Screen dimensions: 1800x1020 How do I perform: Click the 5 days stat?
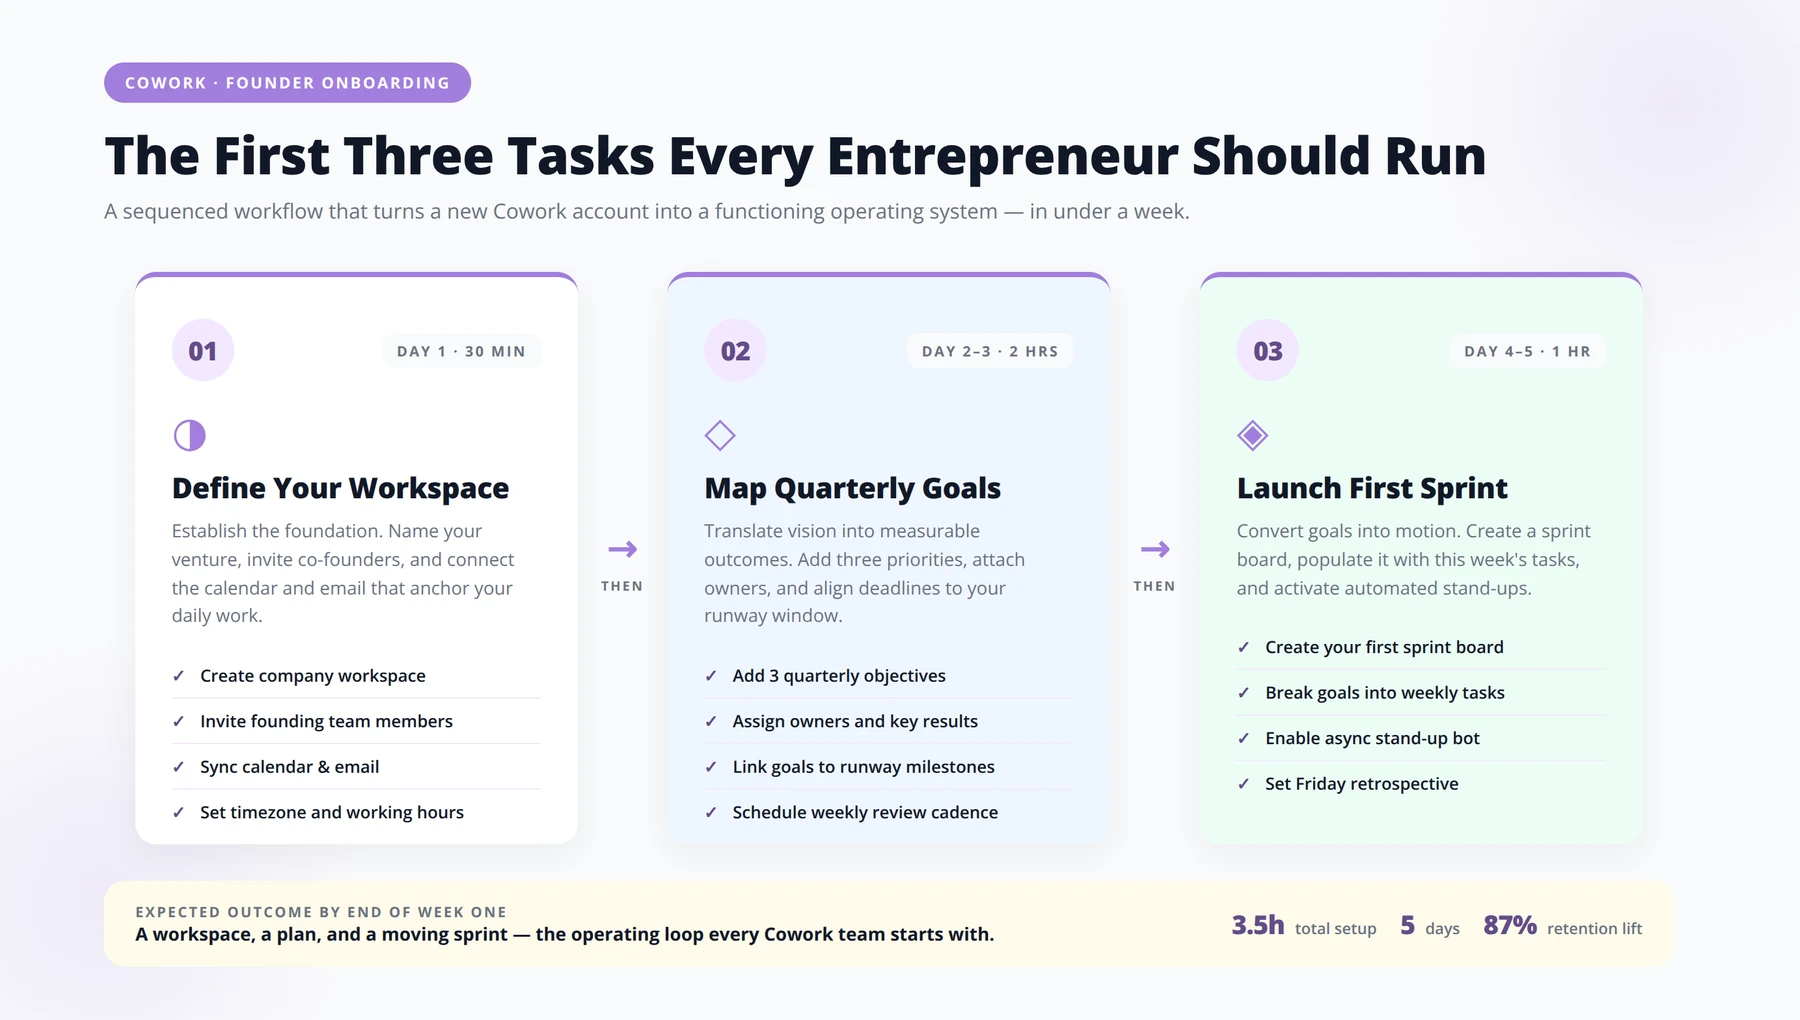[1430, 926]
